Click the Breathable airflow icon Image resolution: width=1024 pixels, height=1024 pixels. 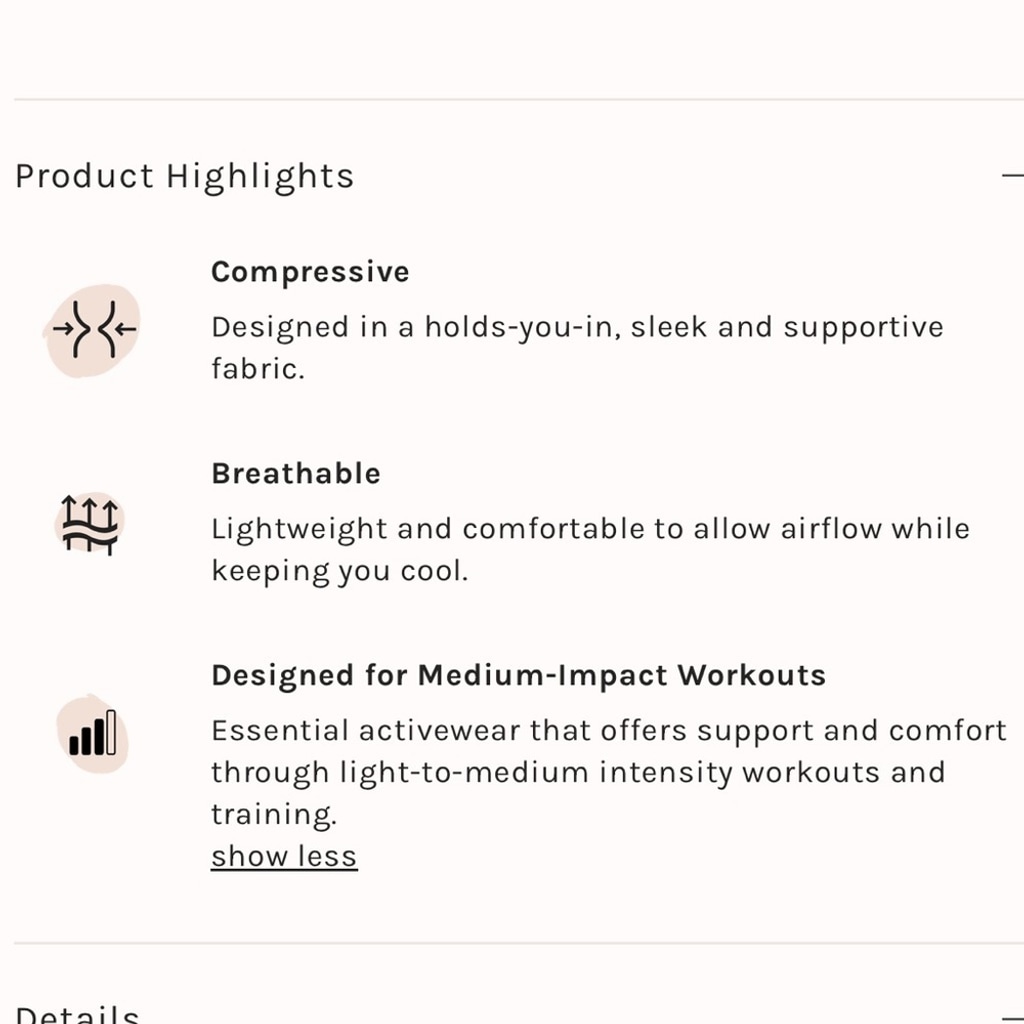tap(89, 524)
